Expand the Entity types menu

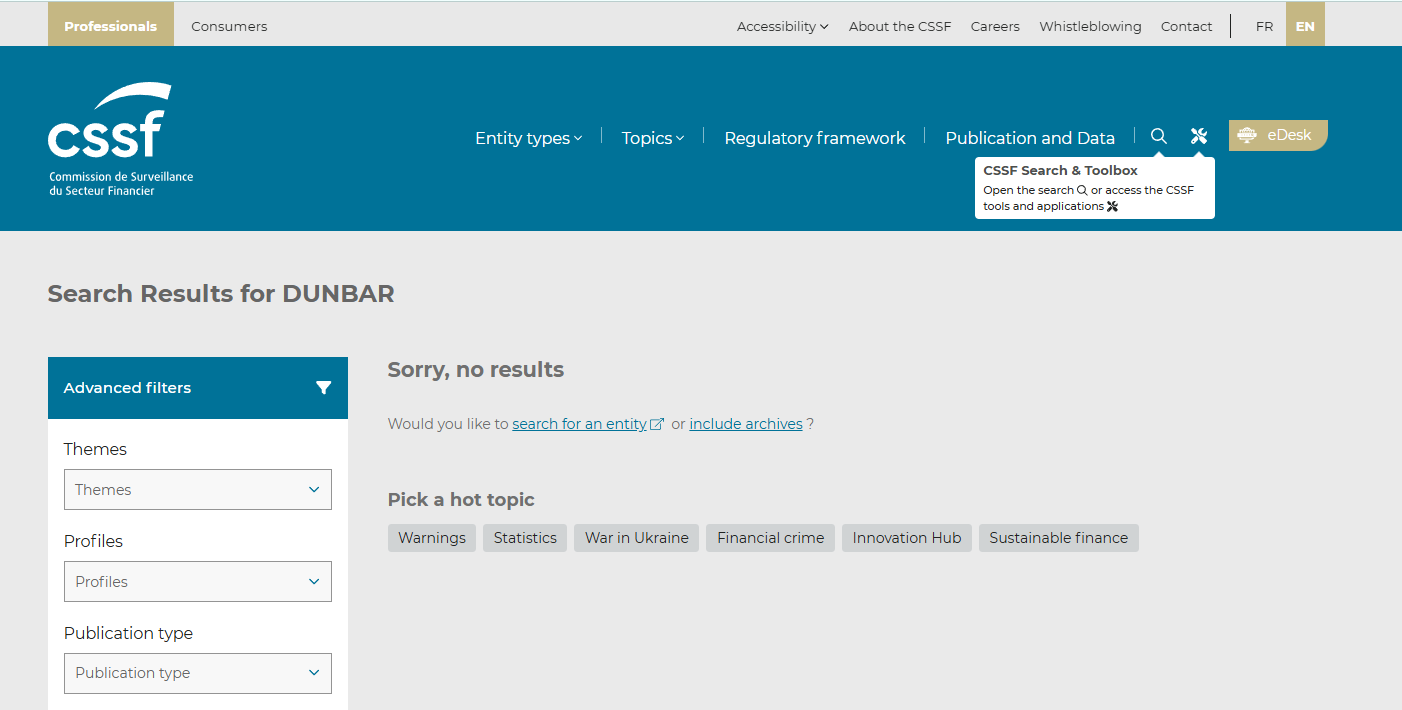528,138
